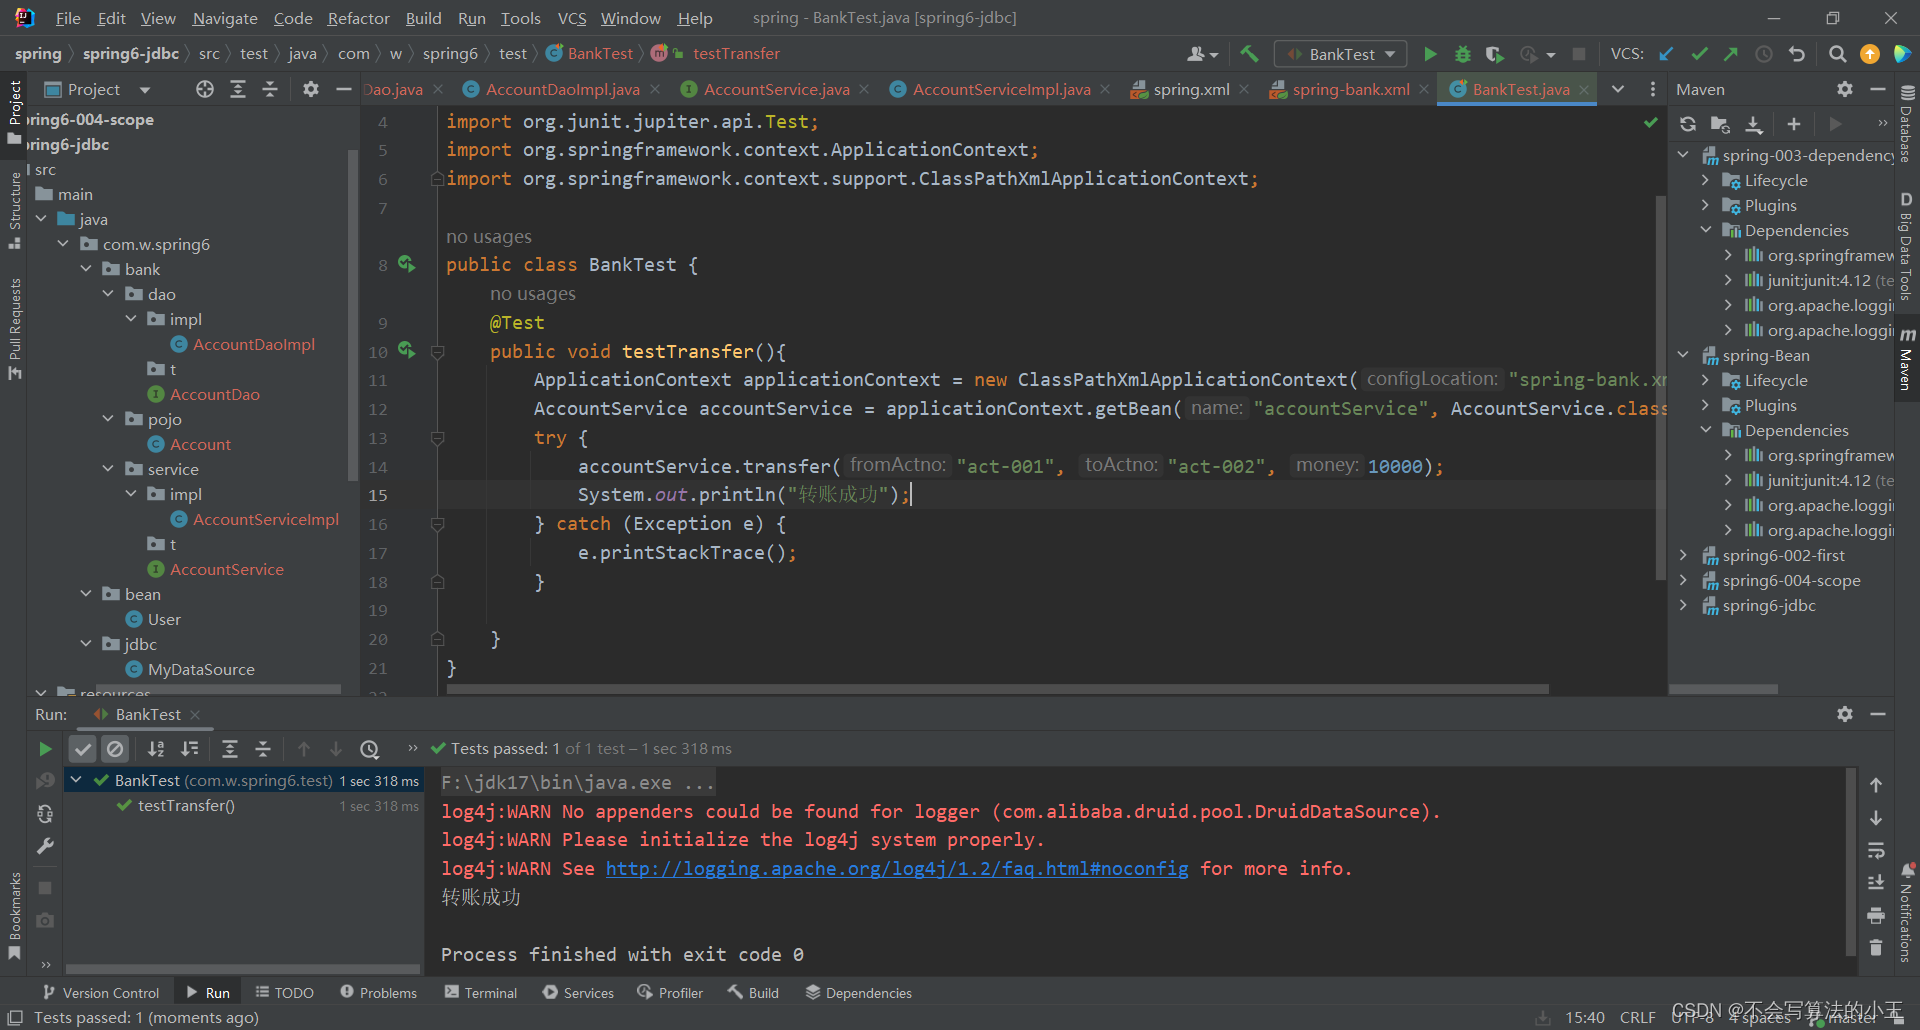Open Dependencies tool window button
The height and width of the screenshot is (1030, 1920).
(859, 993)
